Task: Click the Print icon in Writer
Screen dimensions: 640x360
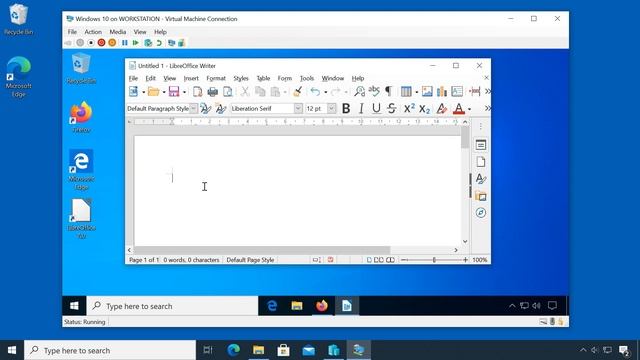Action: click(x=213, y=91)
